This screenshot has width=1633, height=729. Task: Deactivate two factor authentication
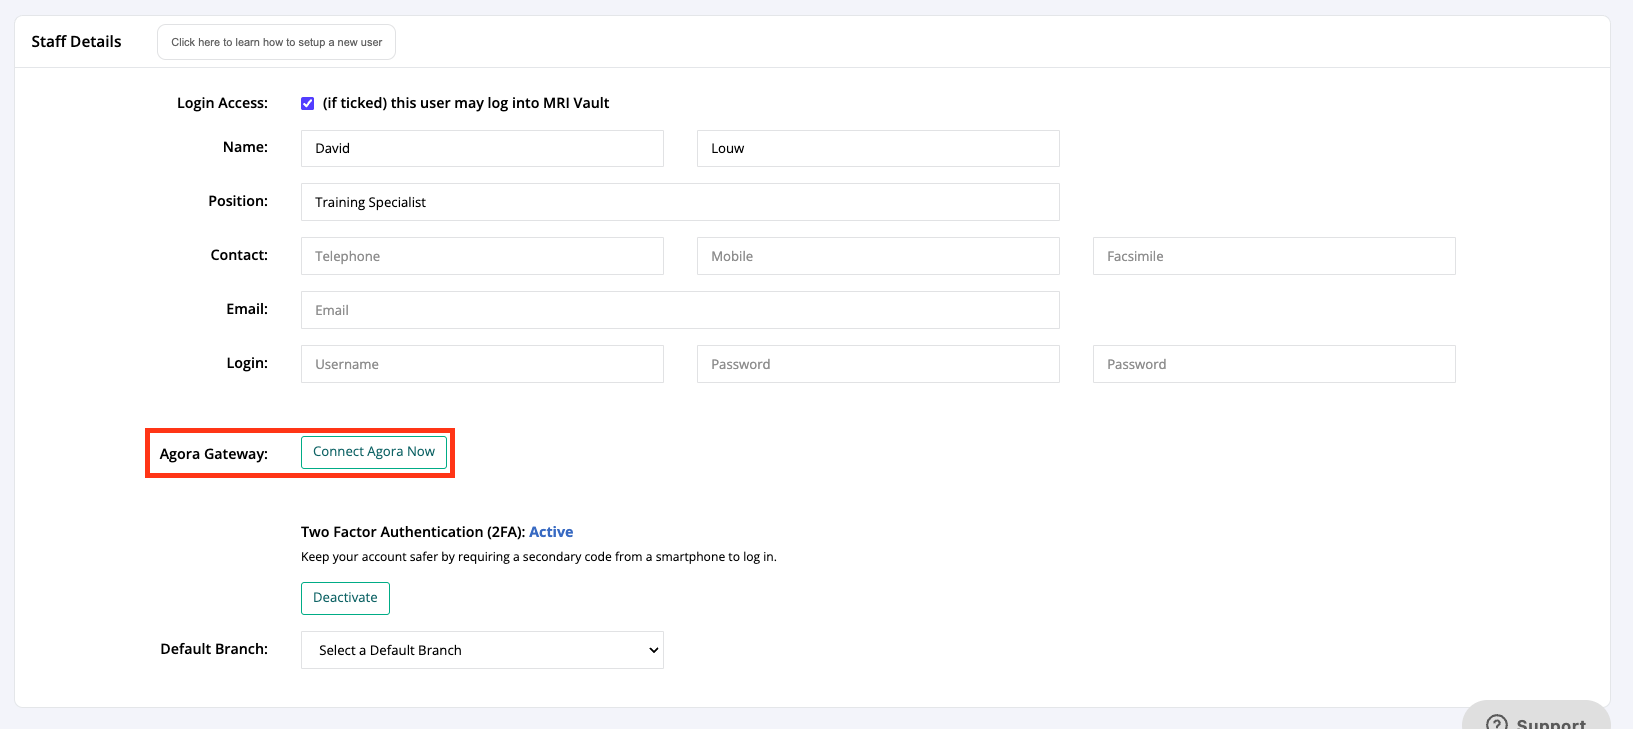pyautogui.click(x=345, y=598)
